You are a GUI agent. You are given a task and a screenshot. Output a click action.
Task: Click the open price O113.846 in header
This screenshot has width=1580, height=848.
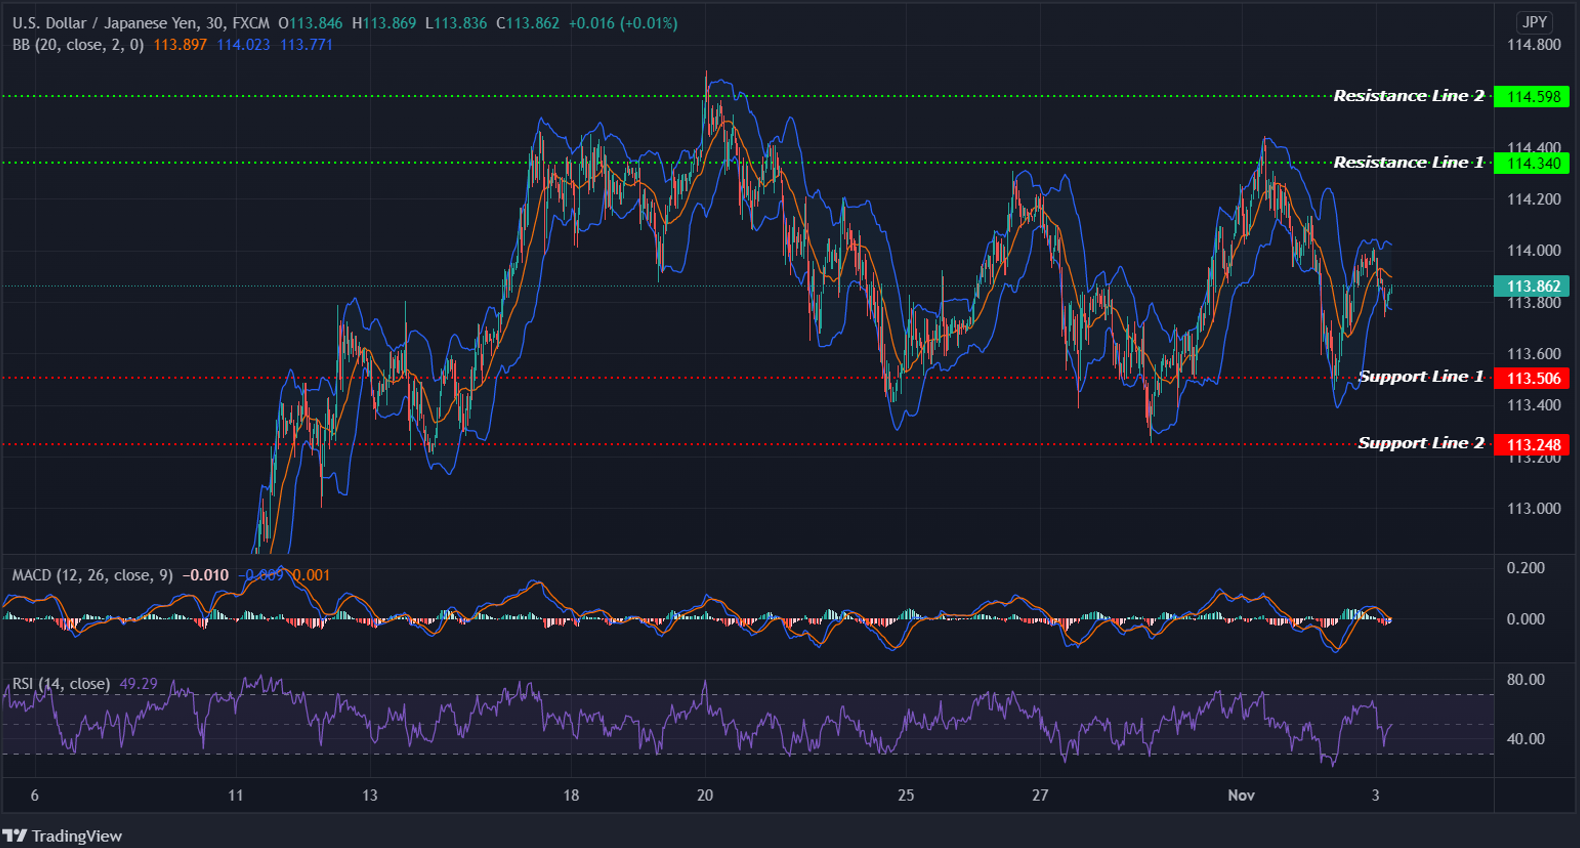(311, 23)
